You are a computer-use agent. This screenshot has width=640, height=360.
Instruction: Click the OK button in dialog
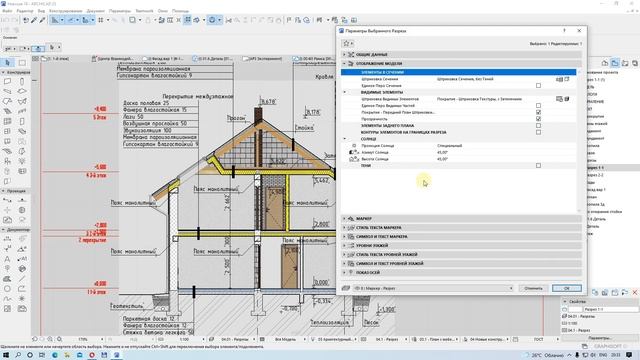click(567, 288)
